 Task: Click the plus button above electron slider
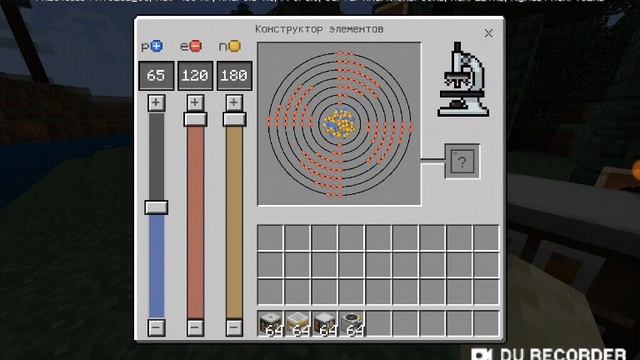(195, 102)
